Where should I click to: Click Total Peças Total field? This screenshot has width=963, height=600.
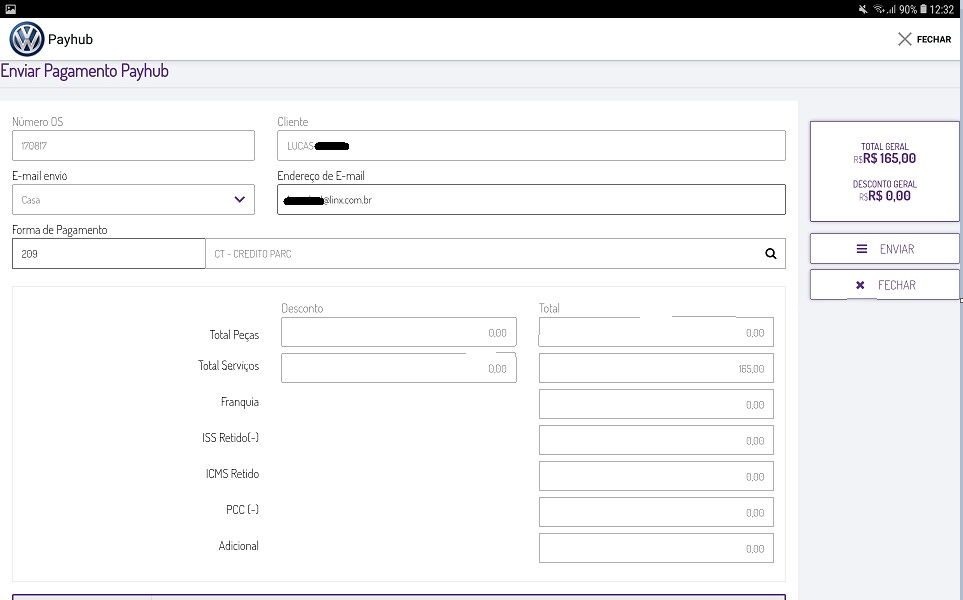(x=656, y=332)
